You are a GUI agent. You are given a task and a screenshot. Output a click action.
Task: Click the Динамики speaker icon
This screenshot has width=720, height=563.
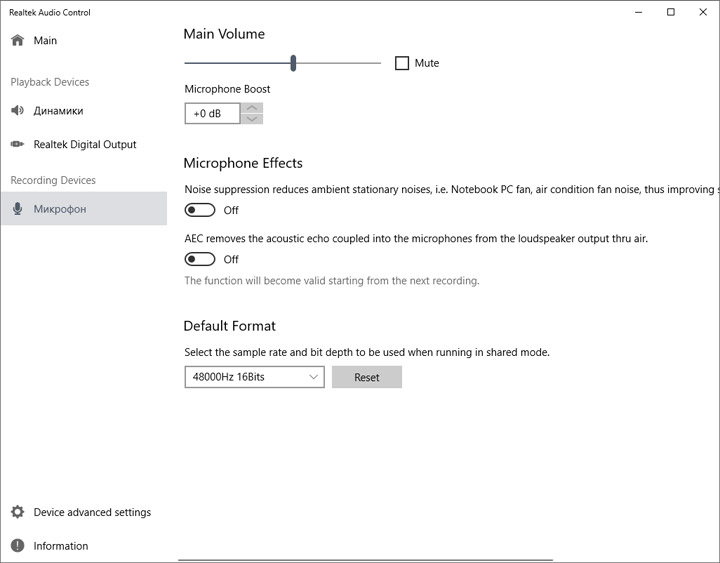point(17,111)
